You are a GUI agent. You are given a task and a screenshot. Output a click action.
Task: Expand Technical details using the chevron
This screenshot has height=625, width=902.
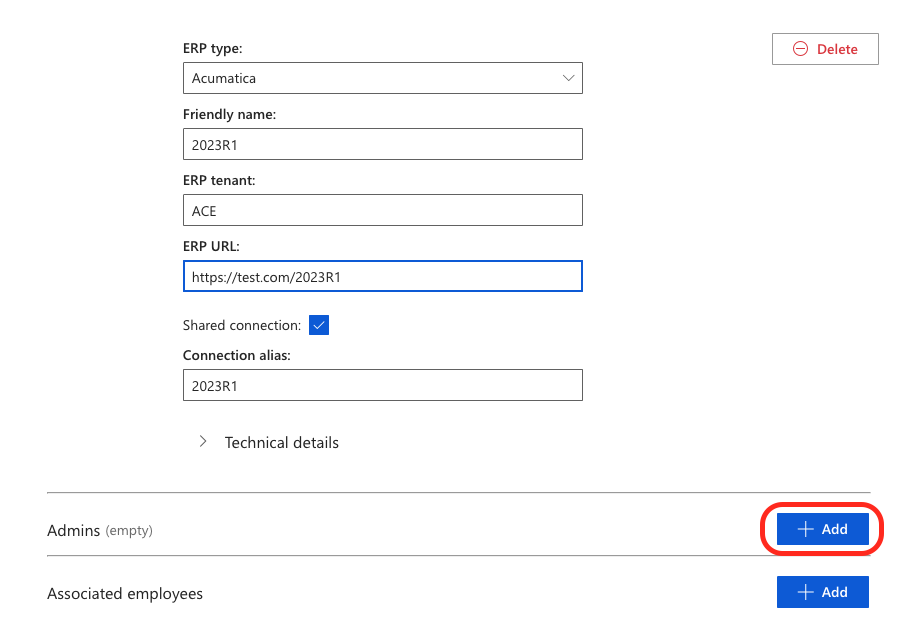point(203,442)
